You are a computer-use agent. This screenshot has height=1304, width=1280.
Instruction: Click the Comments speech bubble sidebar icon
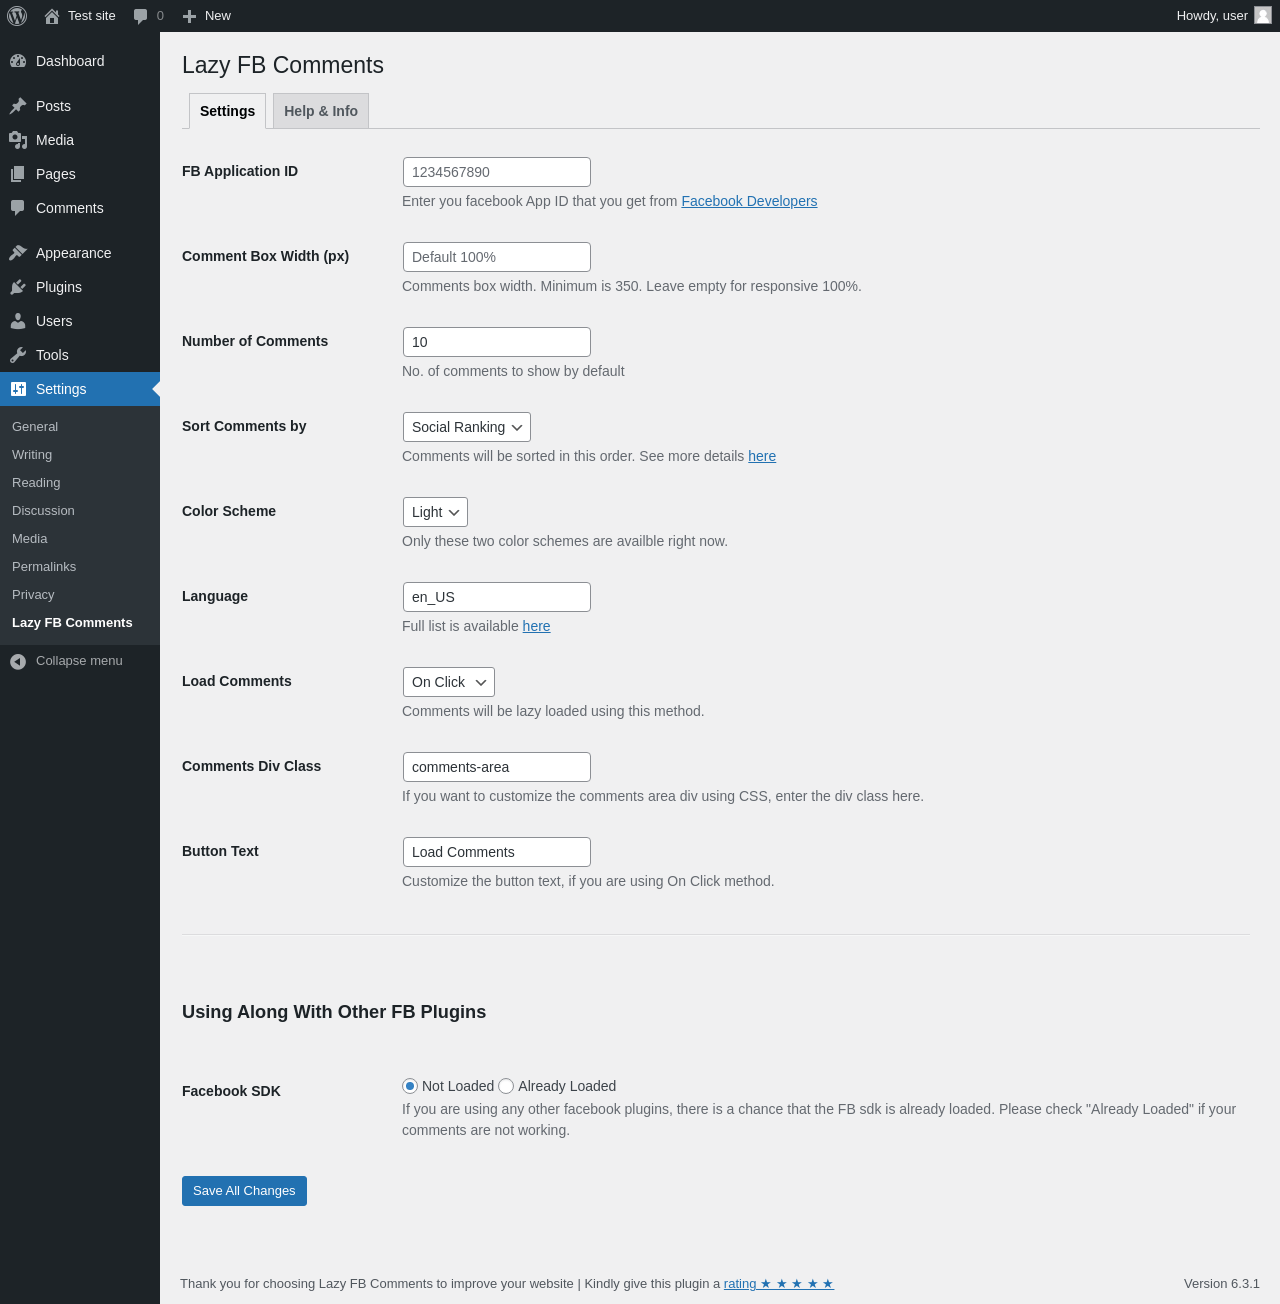(x=18, y=208)
